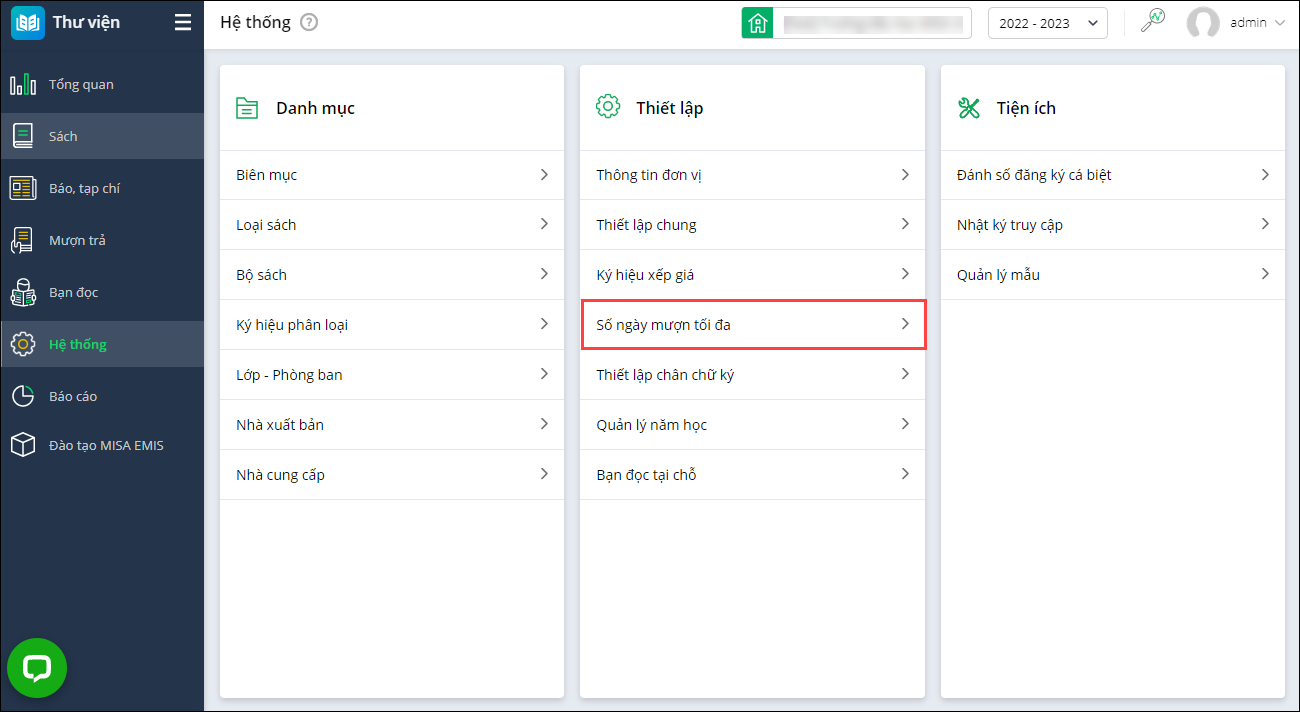Image resolution: width=1300 pixels, height=712 pixels.
Task: Expand the admin account dropdown arrow
Action: (1280, 23)
